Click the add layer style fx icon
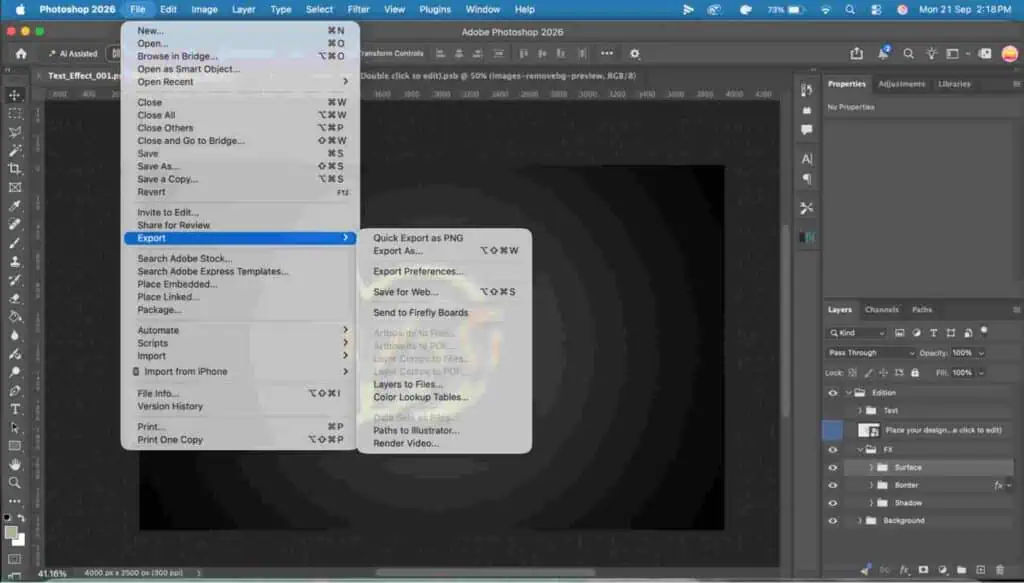 (x=904, y=570)
